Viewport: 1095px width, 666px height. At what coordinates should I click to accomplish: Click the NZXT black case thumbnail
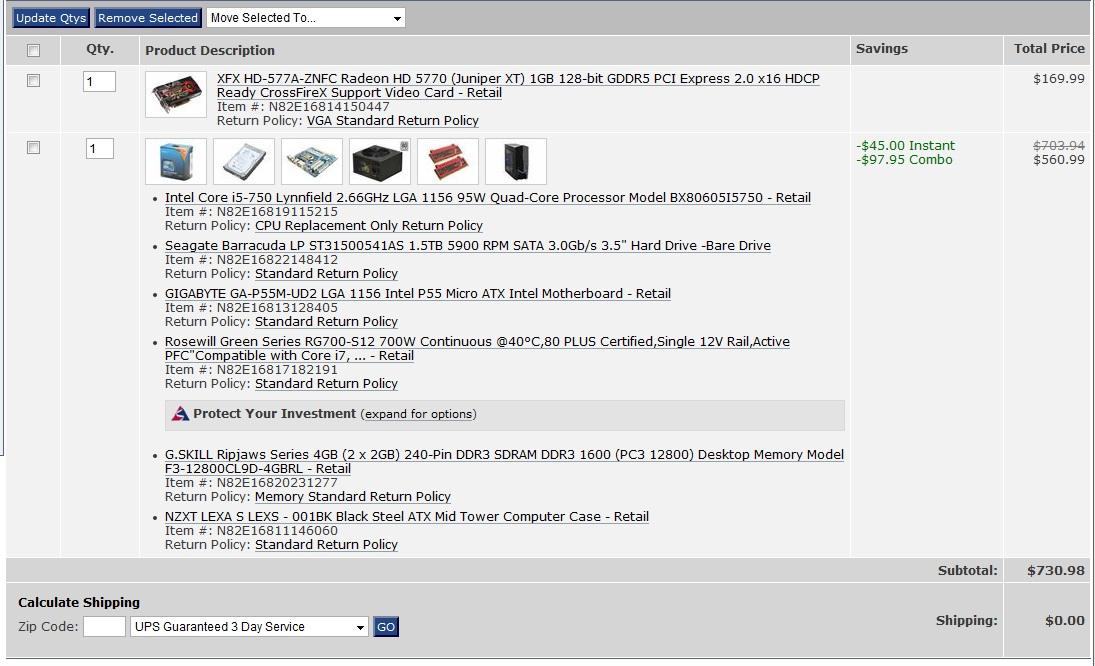click(x=516, y=161)
